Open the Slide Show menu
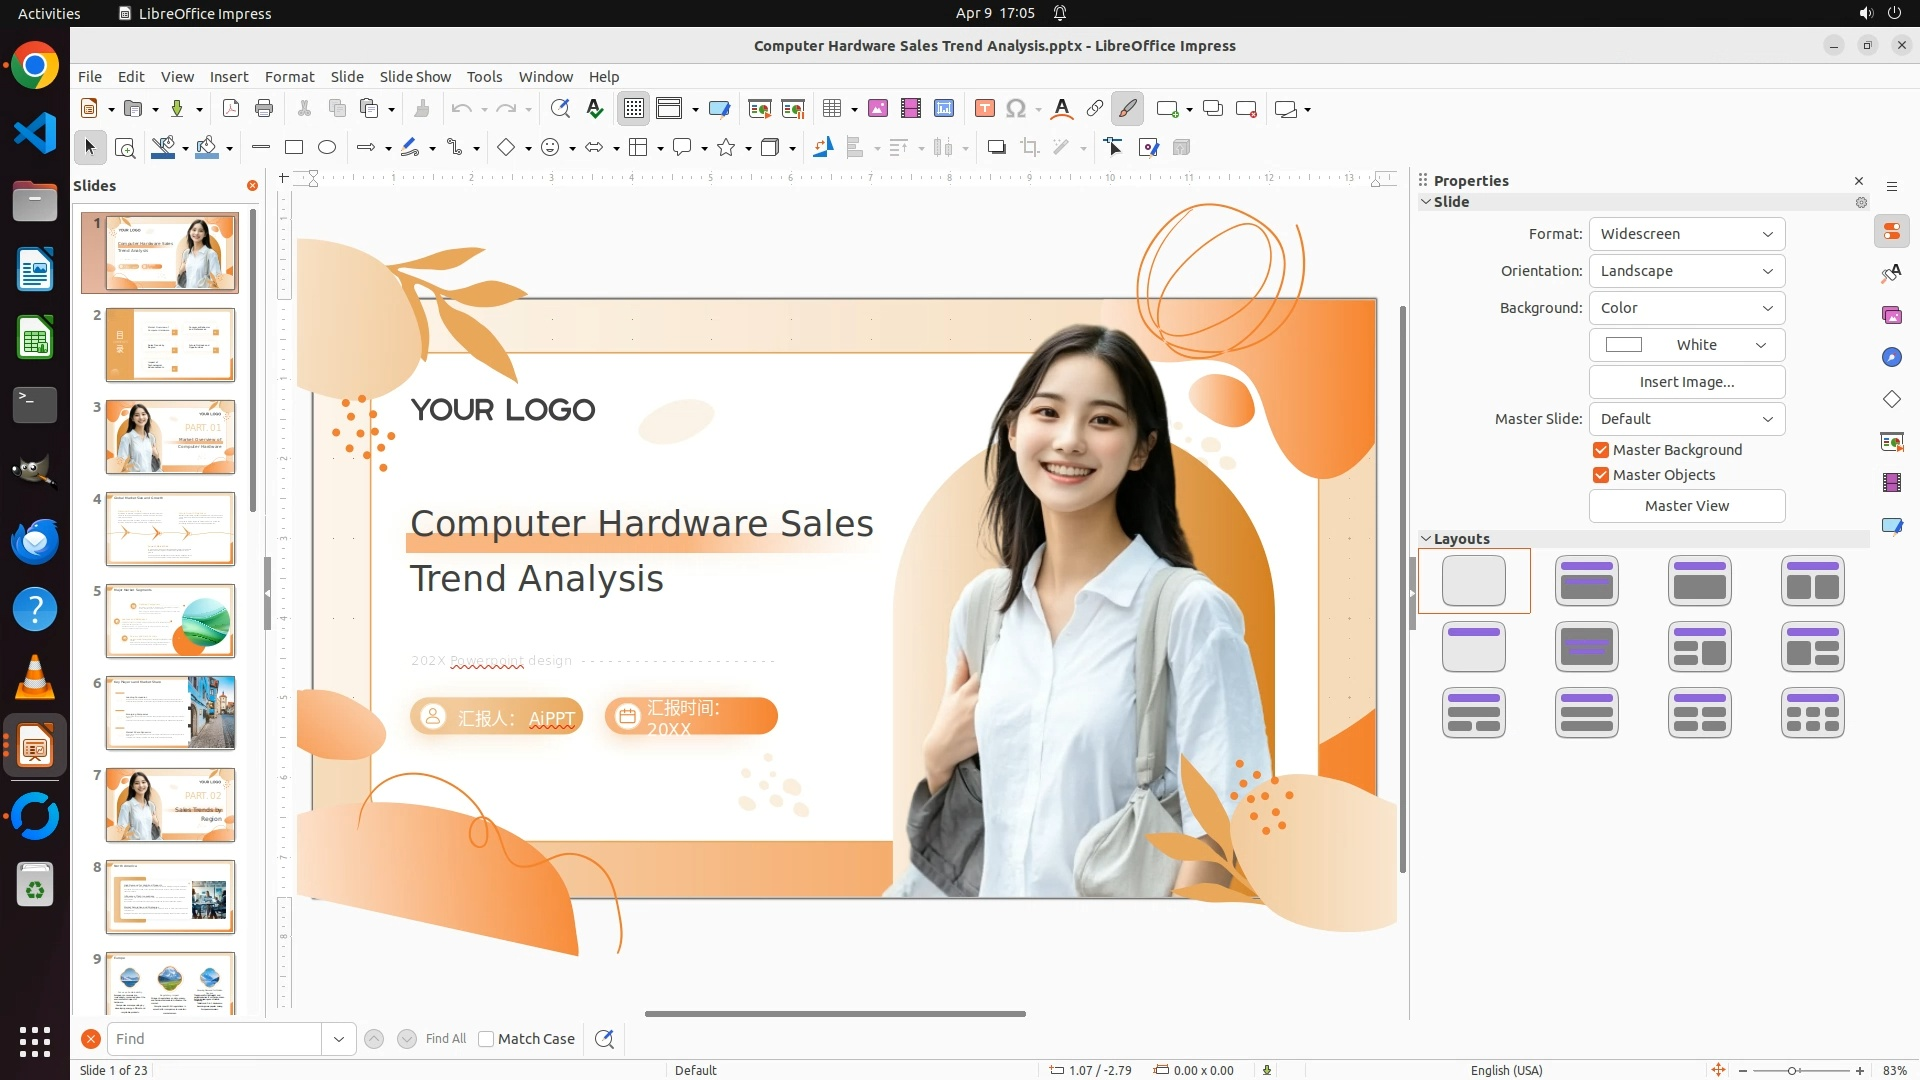 tap(414, 77)
